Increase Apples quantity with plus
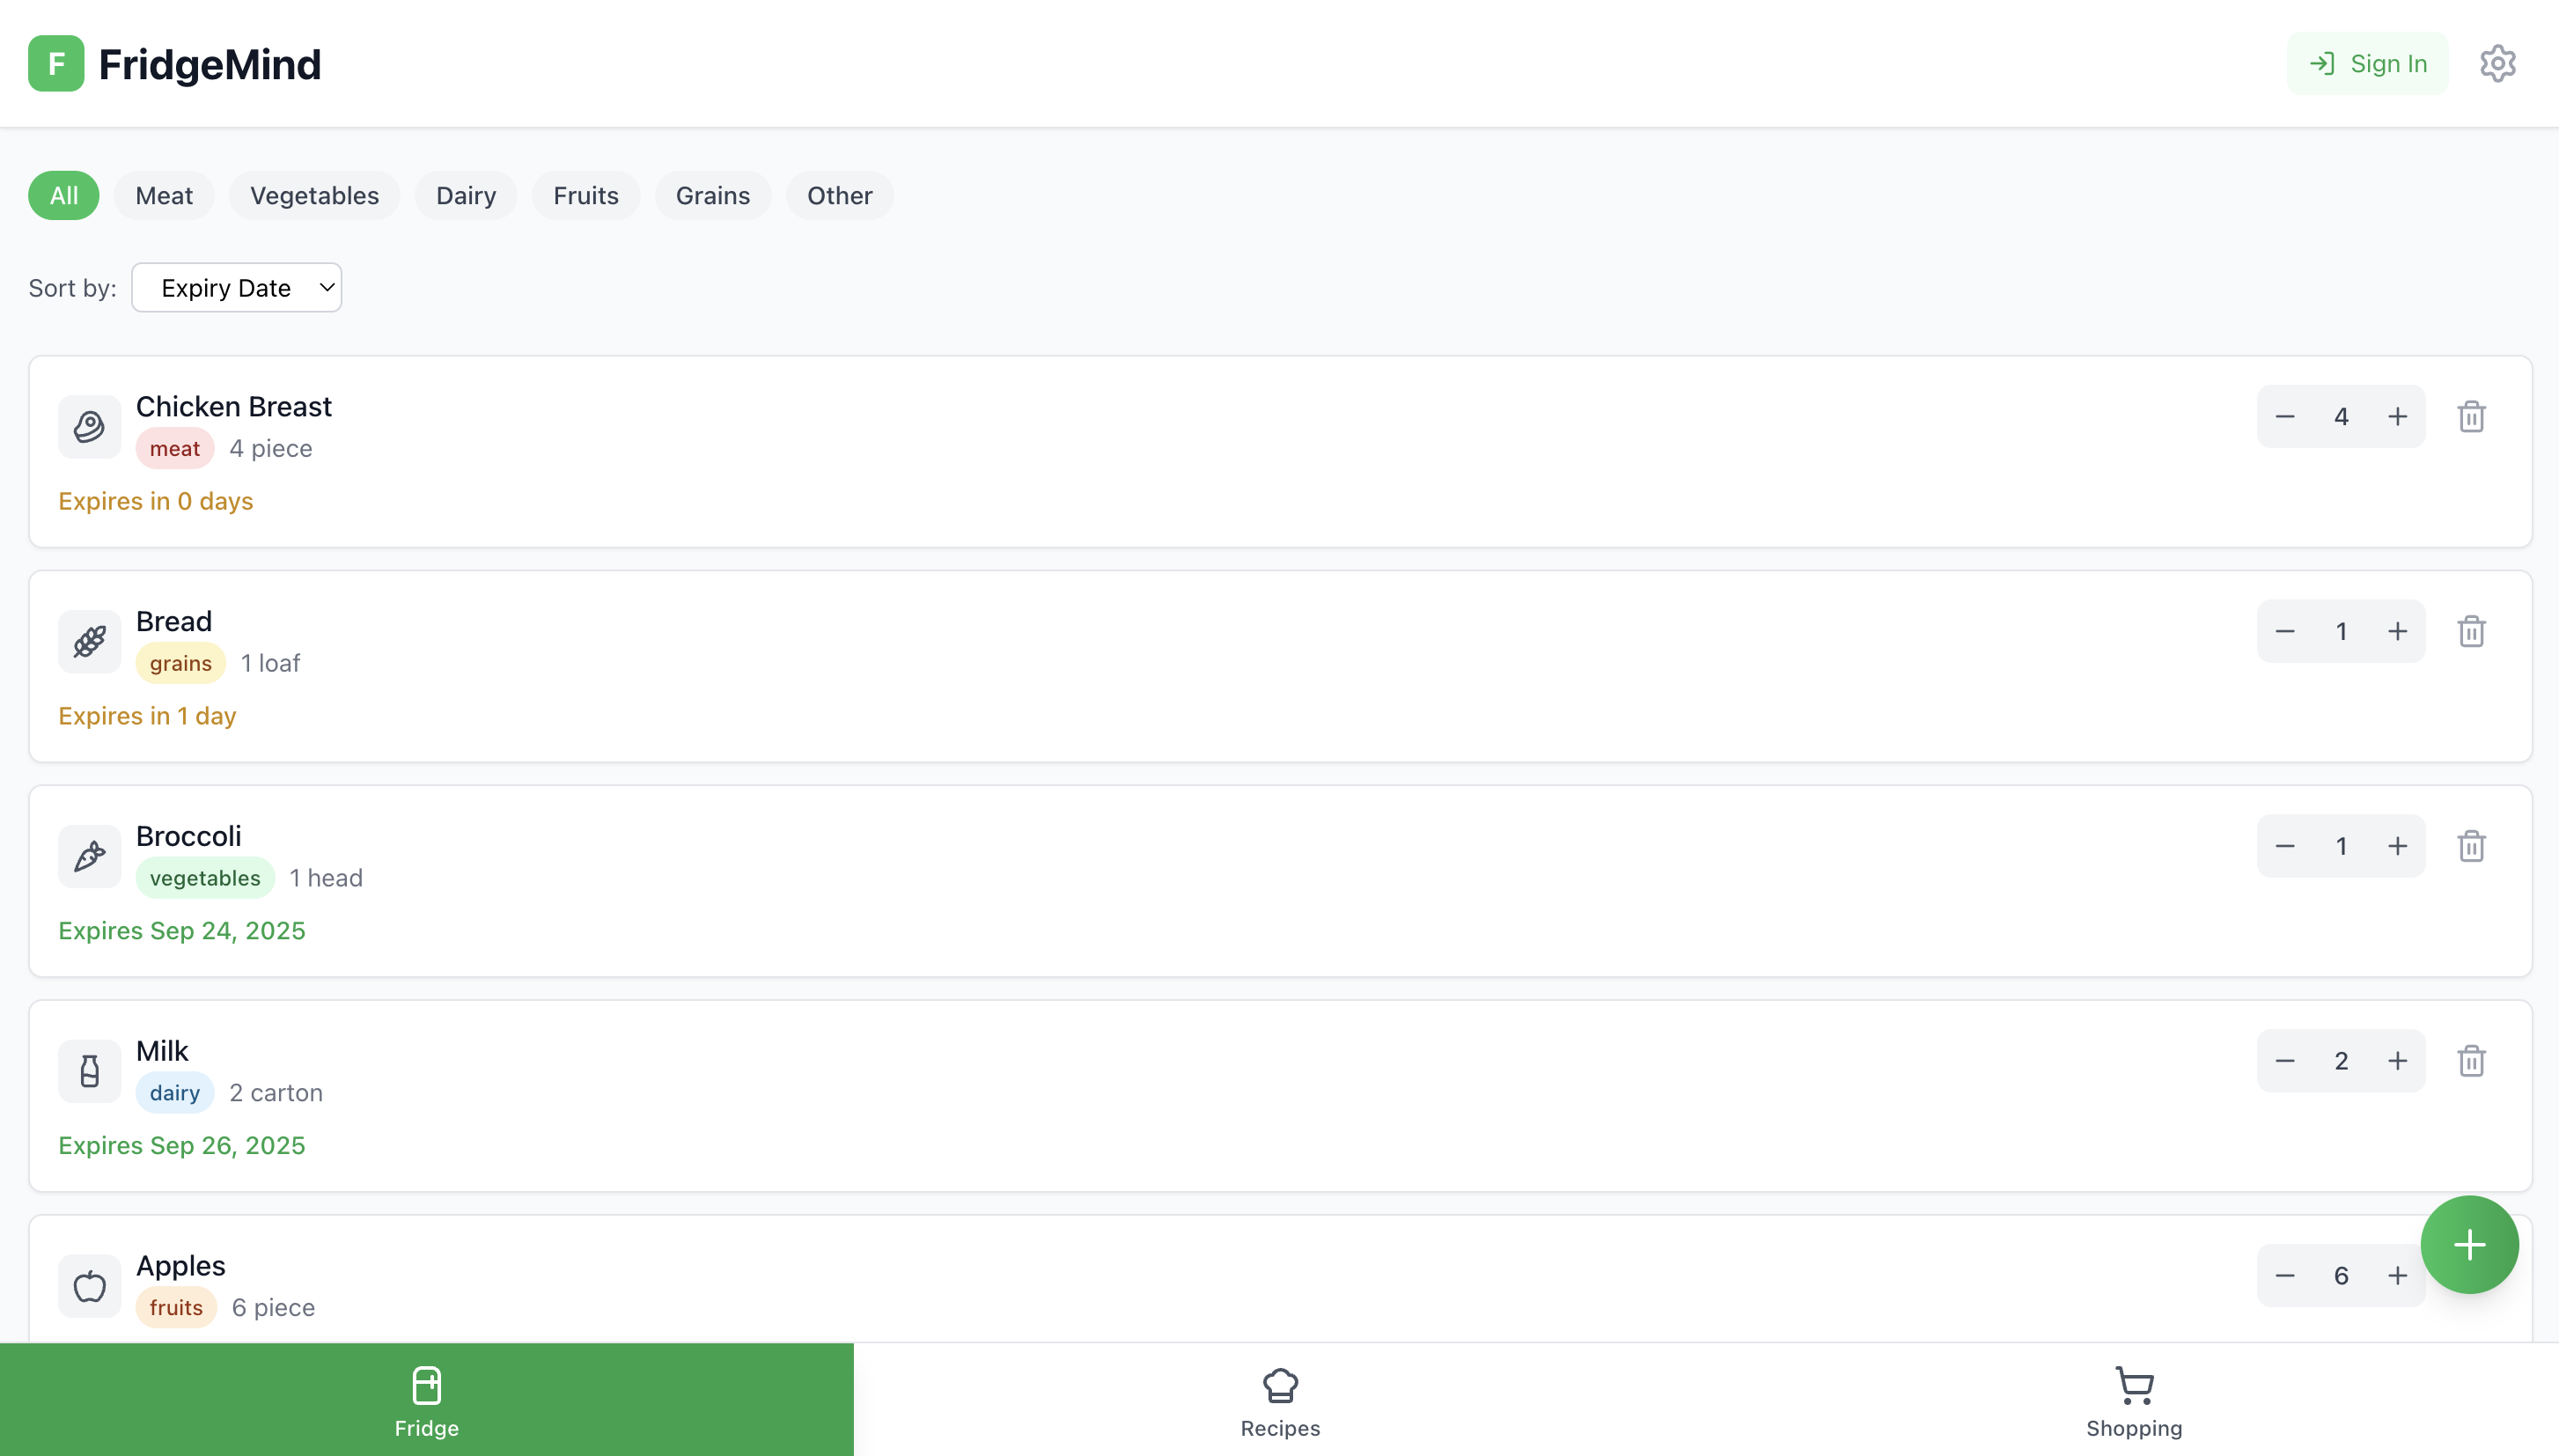This screenshot has height=1456, width=2559. [x=2397, y=1276]
